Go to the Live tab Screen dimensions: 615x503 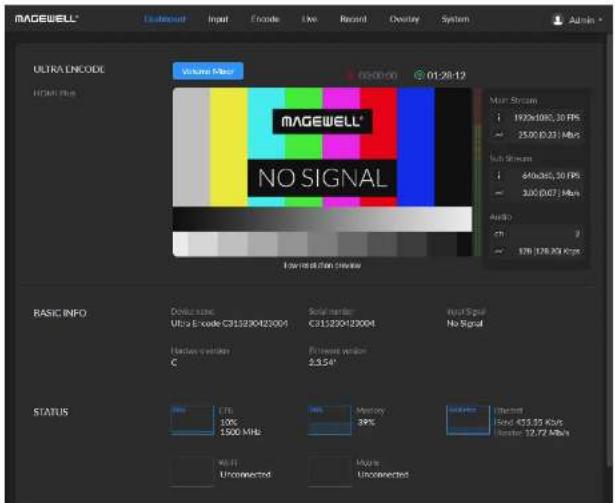(309, 19)
